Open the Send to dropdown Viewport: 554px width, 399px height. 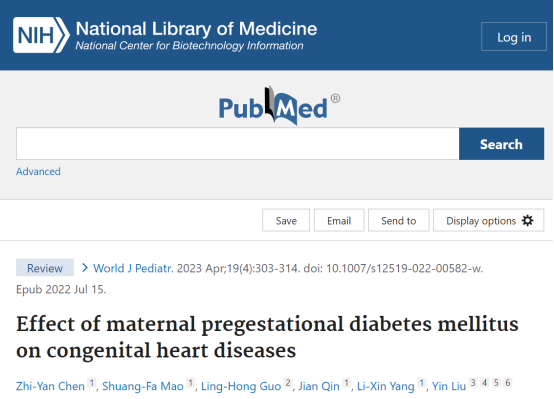399,221
